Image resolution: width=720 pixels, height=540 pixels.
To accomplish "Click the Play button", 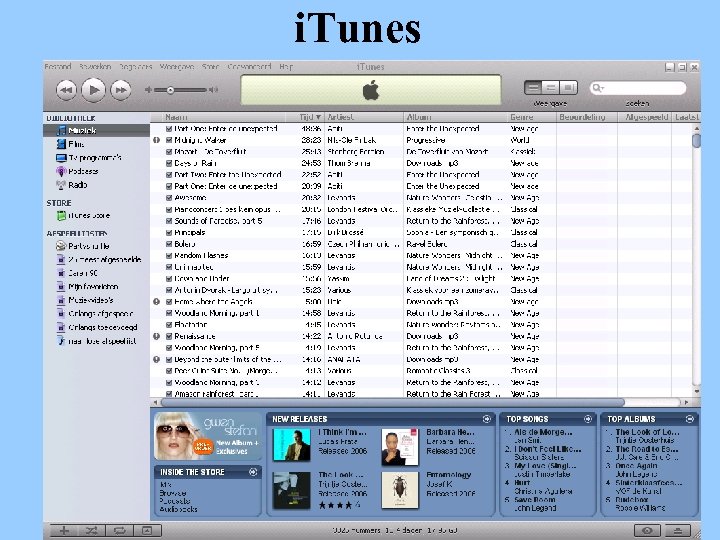I will (x=93, y=90).
